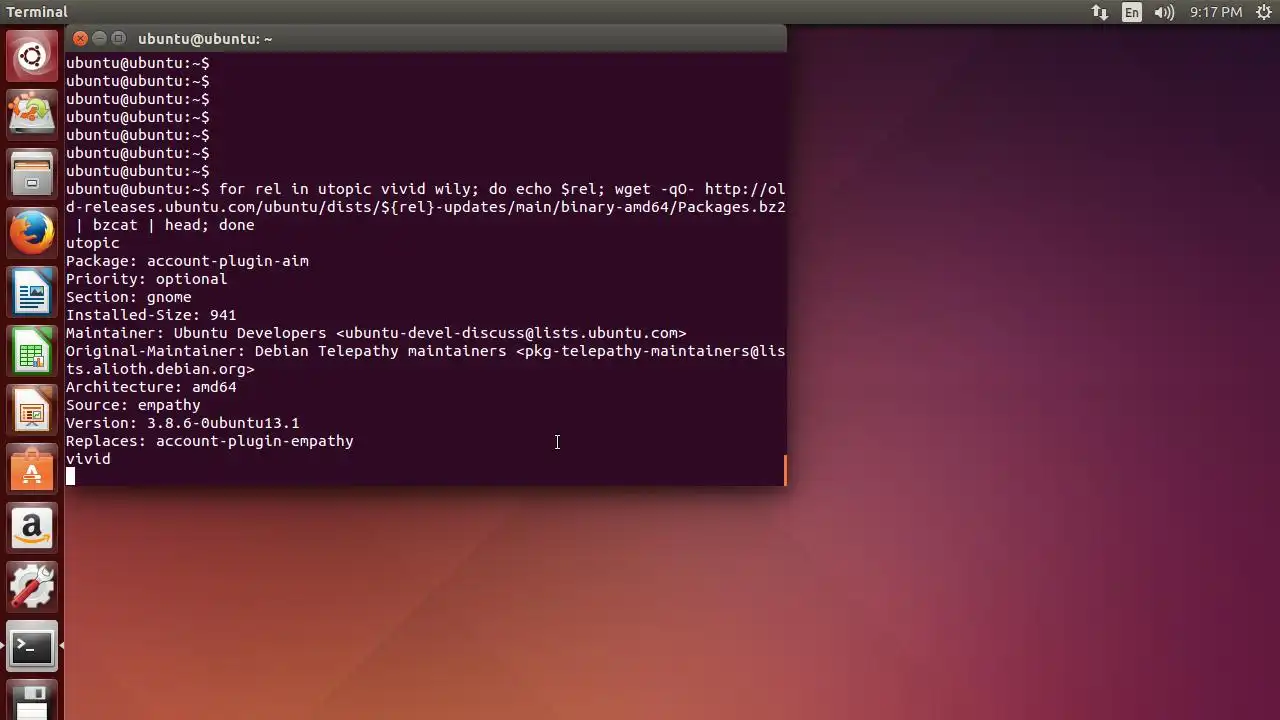Minimize the terminal window
This screenshot has height=720, width=1280.
tap(100, 38)
